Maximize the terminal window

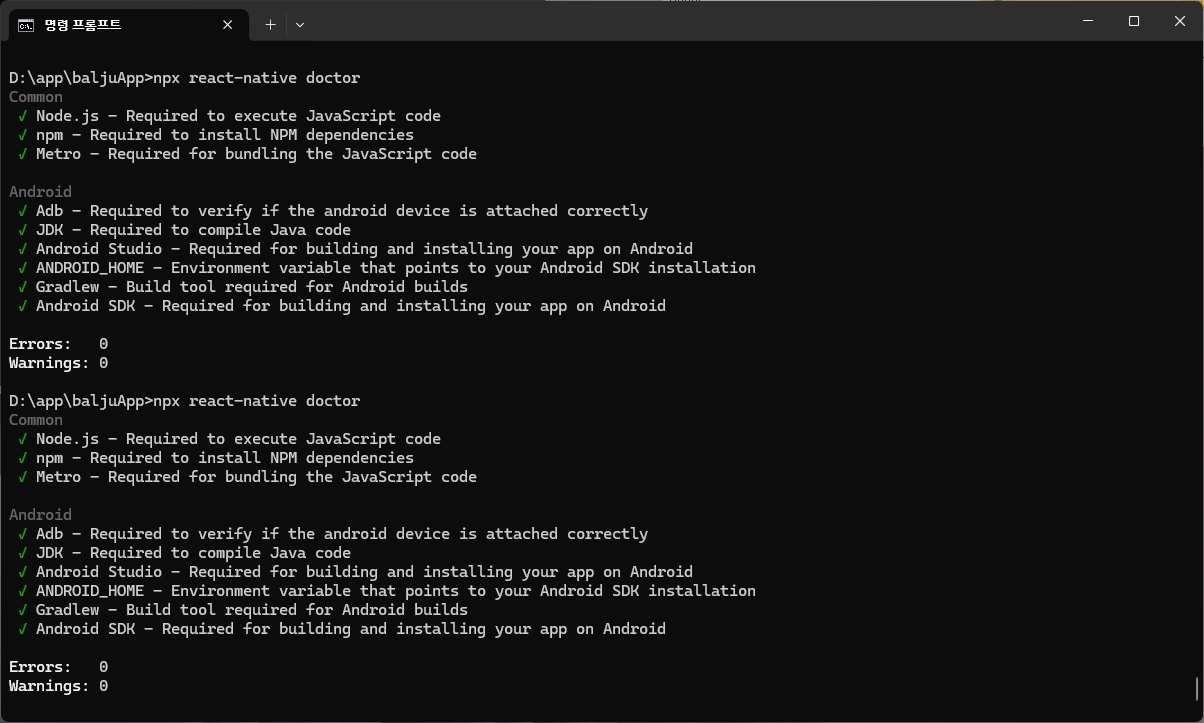click(x=1134, y=21)
